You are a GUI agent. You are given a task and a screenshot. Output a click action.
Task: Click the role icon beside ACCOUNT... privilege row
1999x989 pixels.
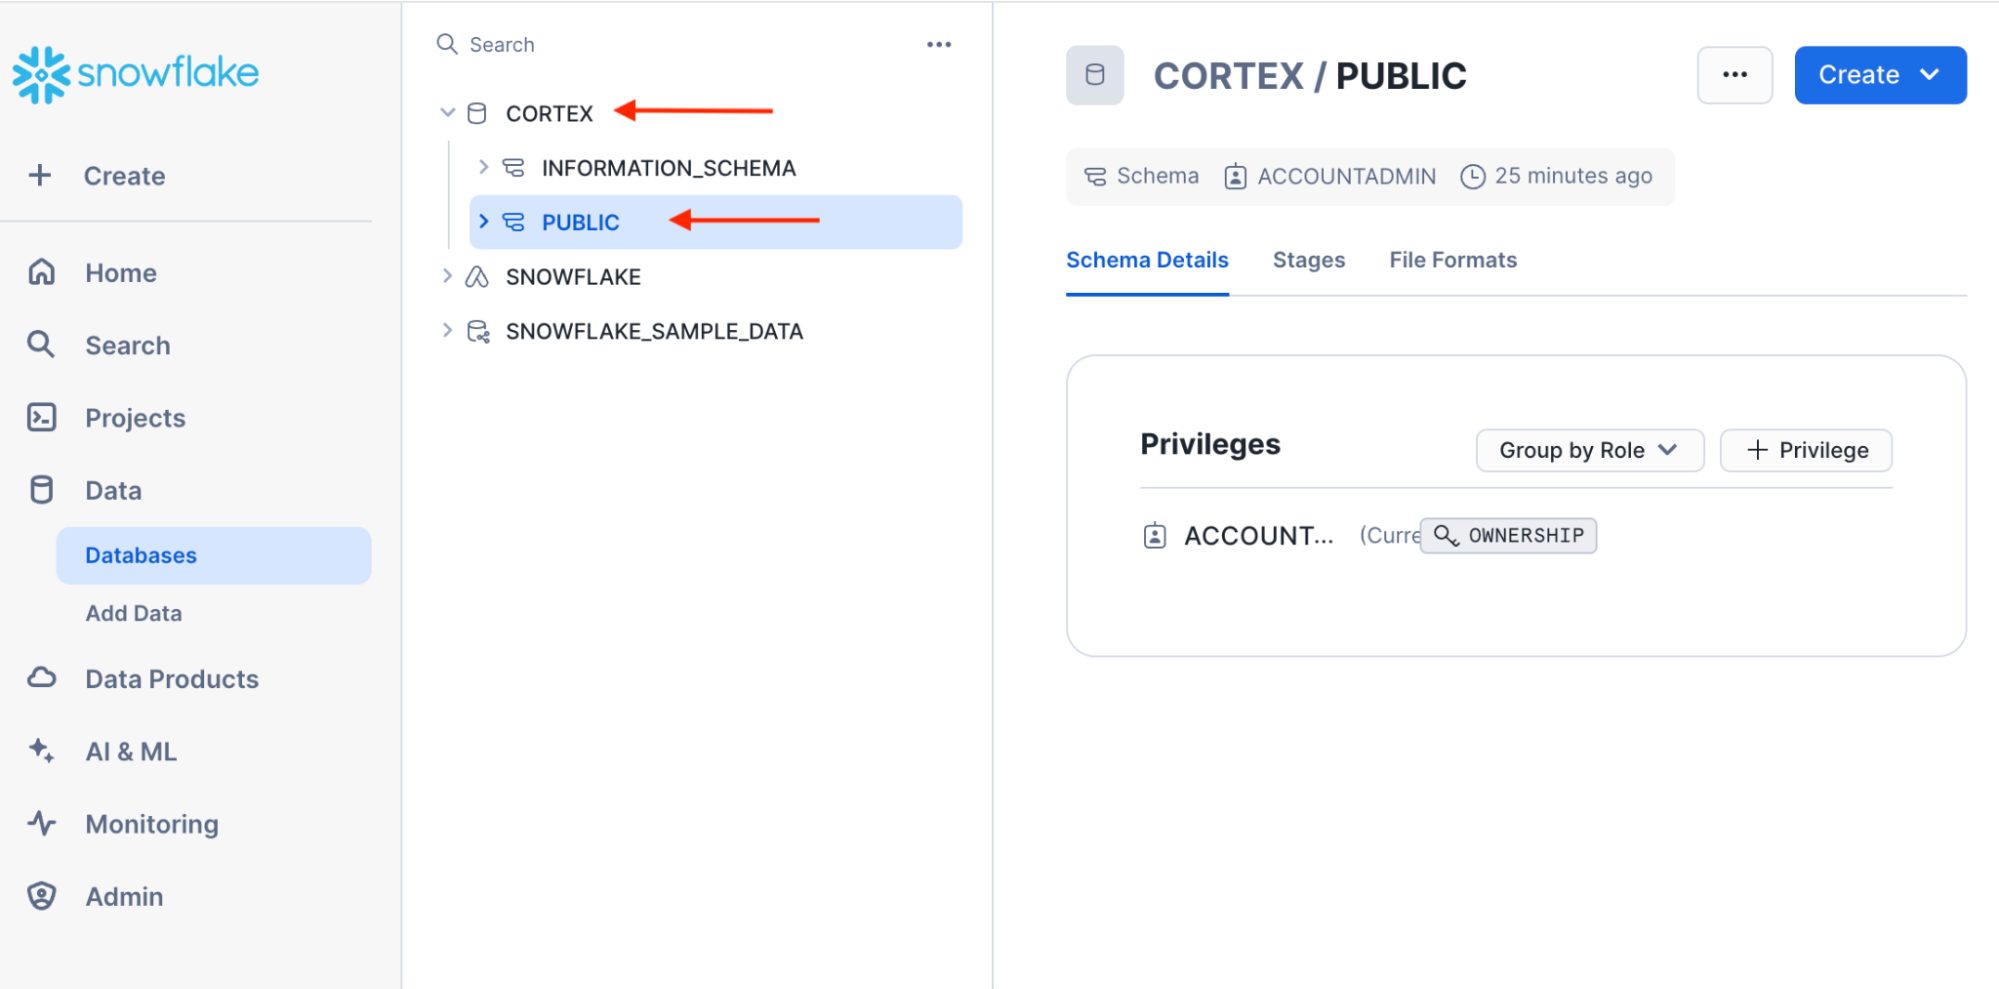tap(1155, 536)
